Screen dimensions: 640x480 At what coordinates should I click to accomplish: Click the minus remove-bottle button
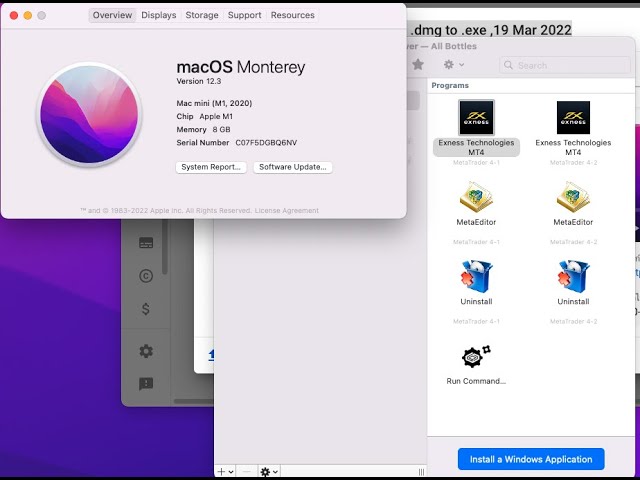247,472
